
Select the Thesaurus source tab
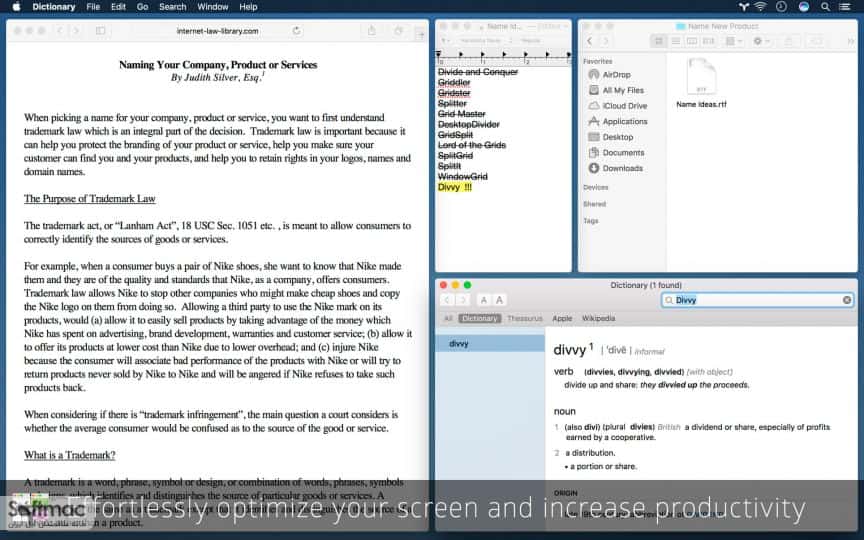(x=525, y=318)
